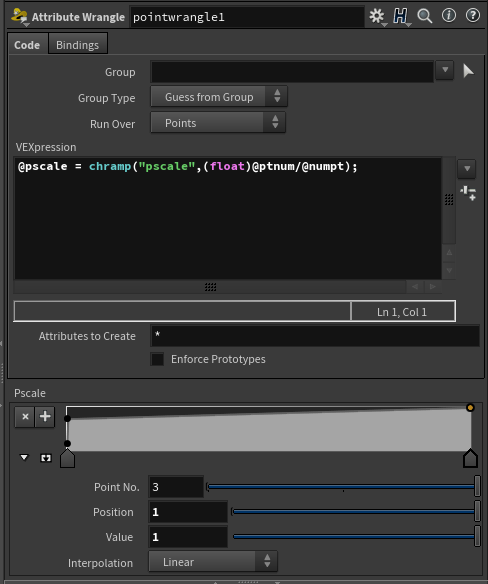Open the Interpolation Linear dropdown
This screenshot has height=584, width=488.
coord(213,561)
